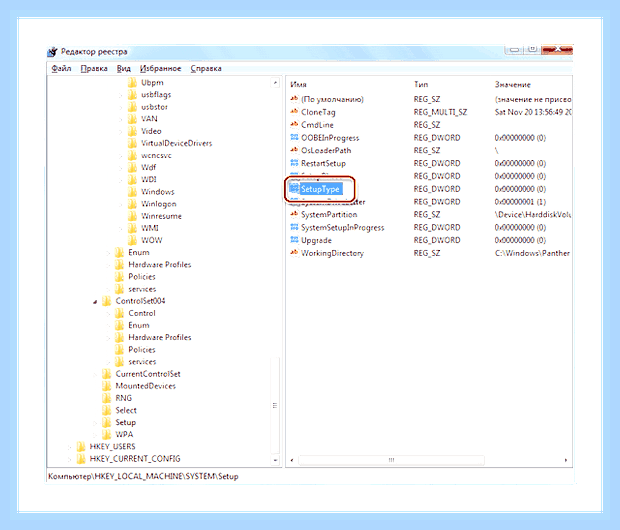Expand the HKEY_CURRENT_CONFIG hive
The image size is (620, 530).
click(x=70, y=460)
